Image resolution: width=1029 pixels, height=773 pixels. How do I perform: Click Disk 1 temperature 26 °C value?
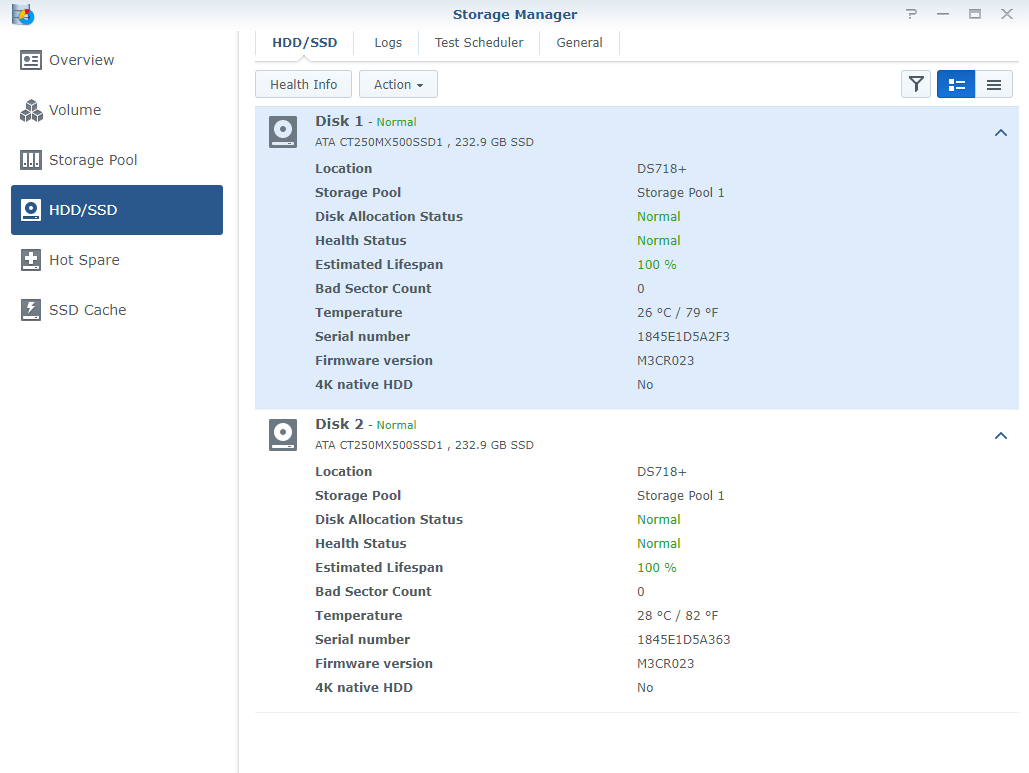pos(677,313)
